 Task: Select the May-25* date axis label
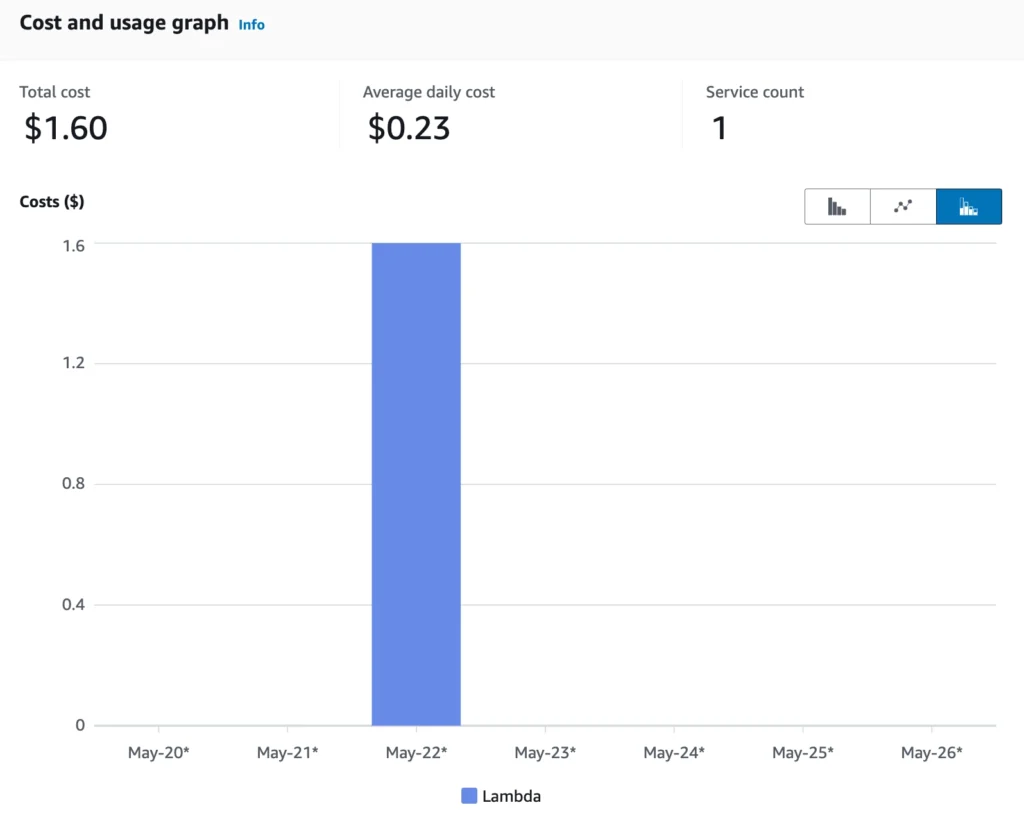(803, 752)
